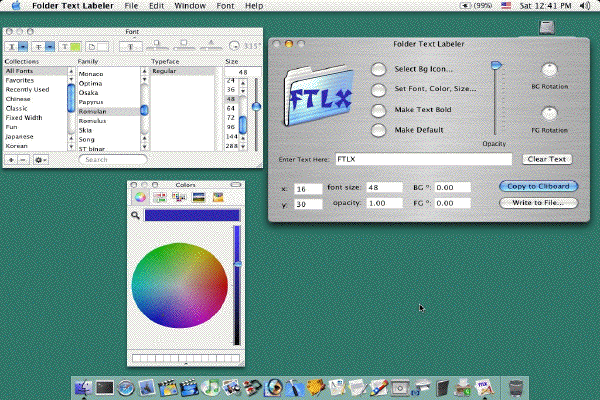Select the Select Bg Icon option
The width and height of the screenshot is (600, 400).
click(378, 69)
